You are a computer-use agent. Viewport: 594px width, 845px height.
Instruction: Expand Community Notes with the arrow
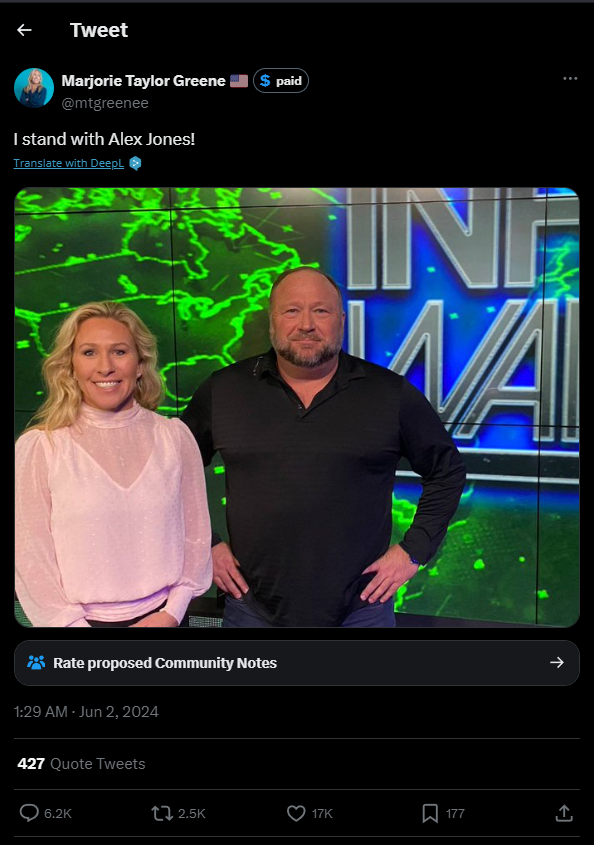557,662
